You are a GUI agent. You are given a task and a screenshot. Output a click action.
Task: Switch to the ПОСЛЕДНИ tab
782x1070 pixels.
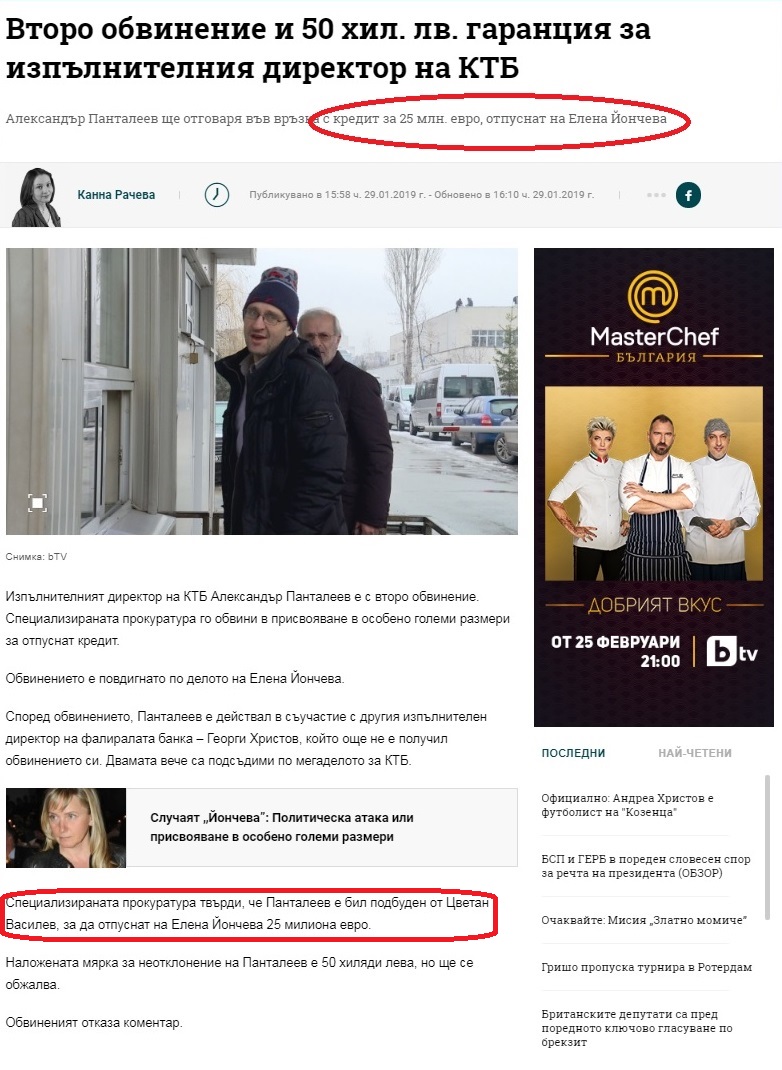point(573,753)
